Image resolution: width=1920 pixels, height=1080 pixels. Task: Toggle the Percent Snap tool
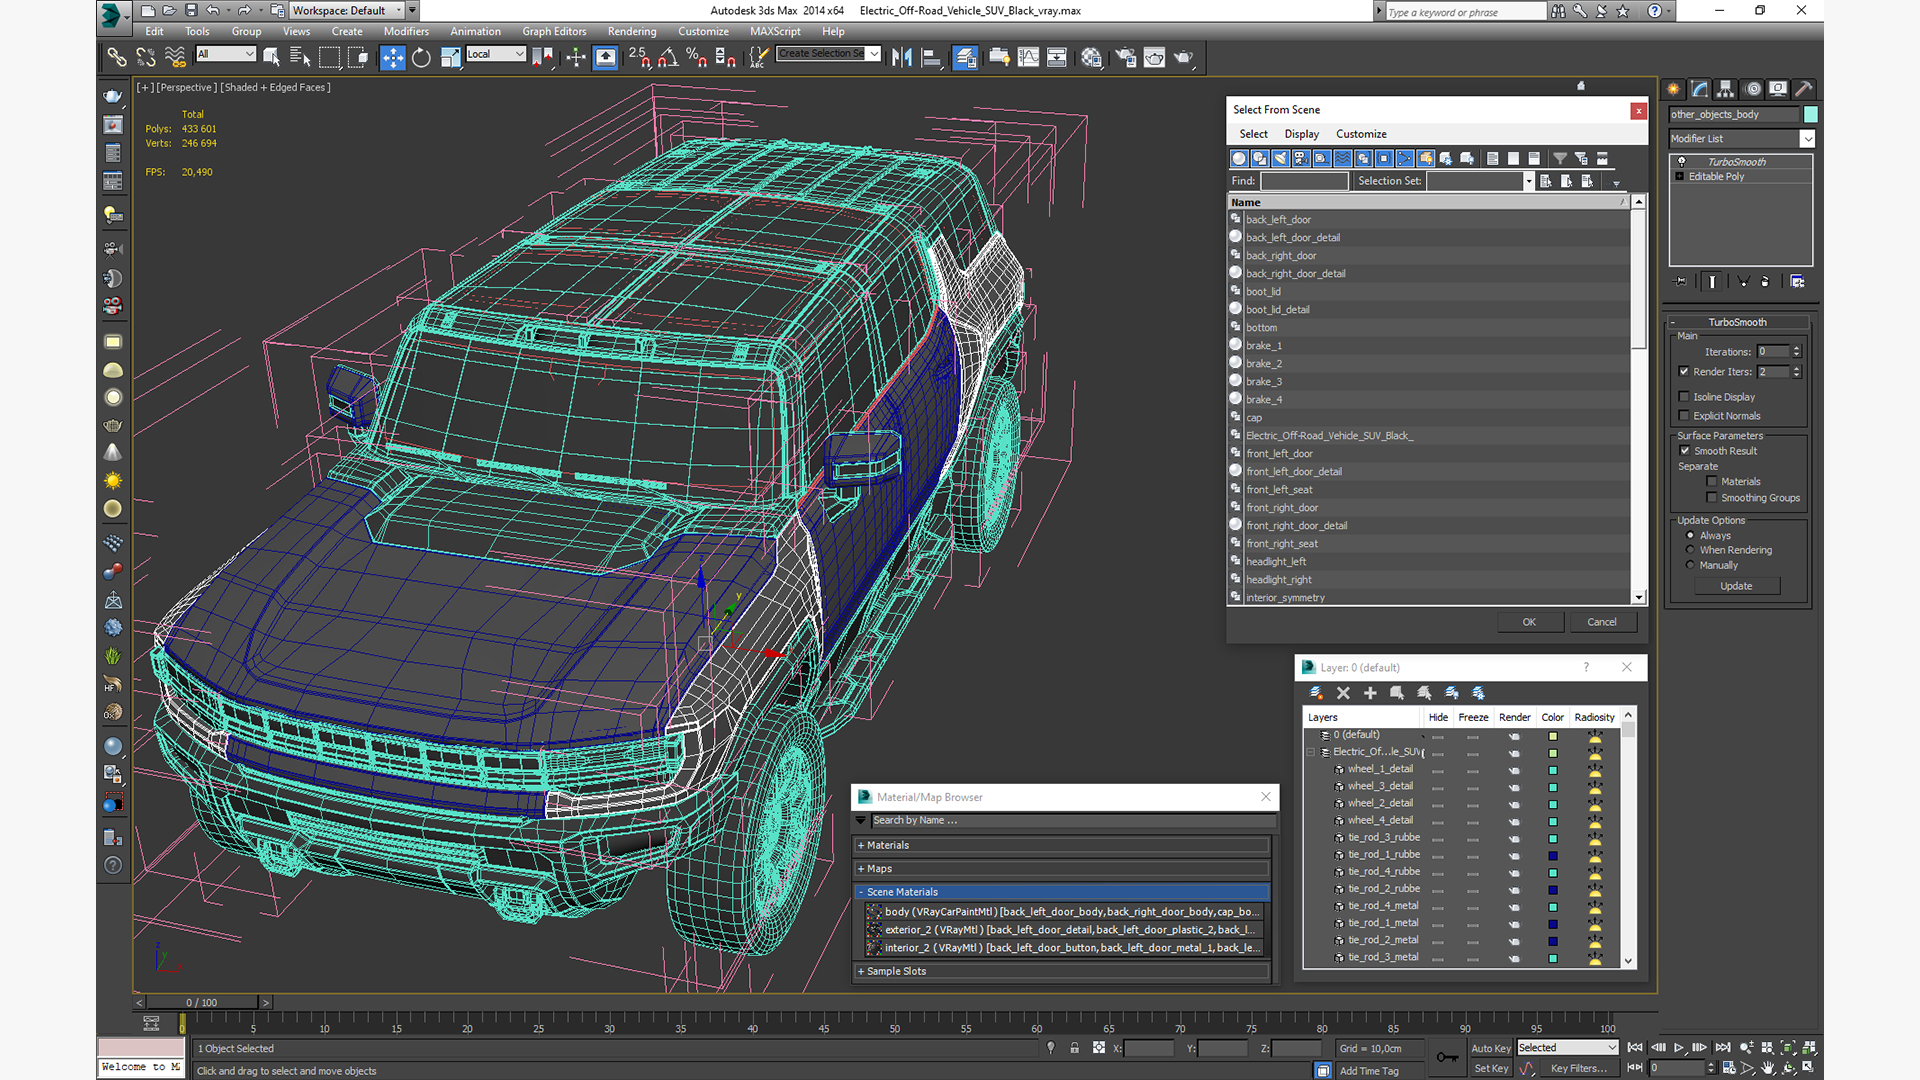696,58
